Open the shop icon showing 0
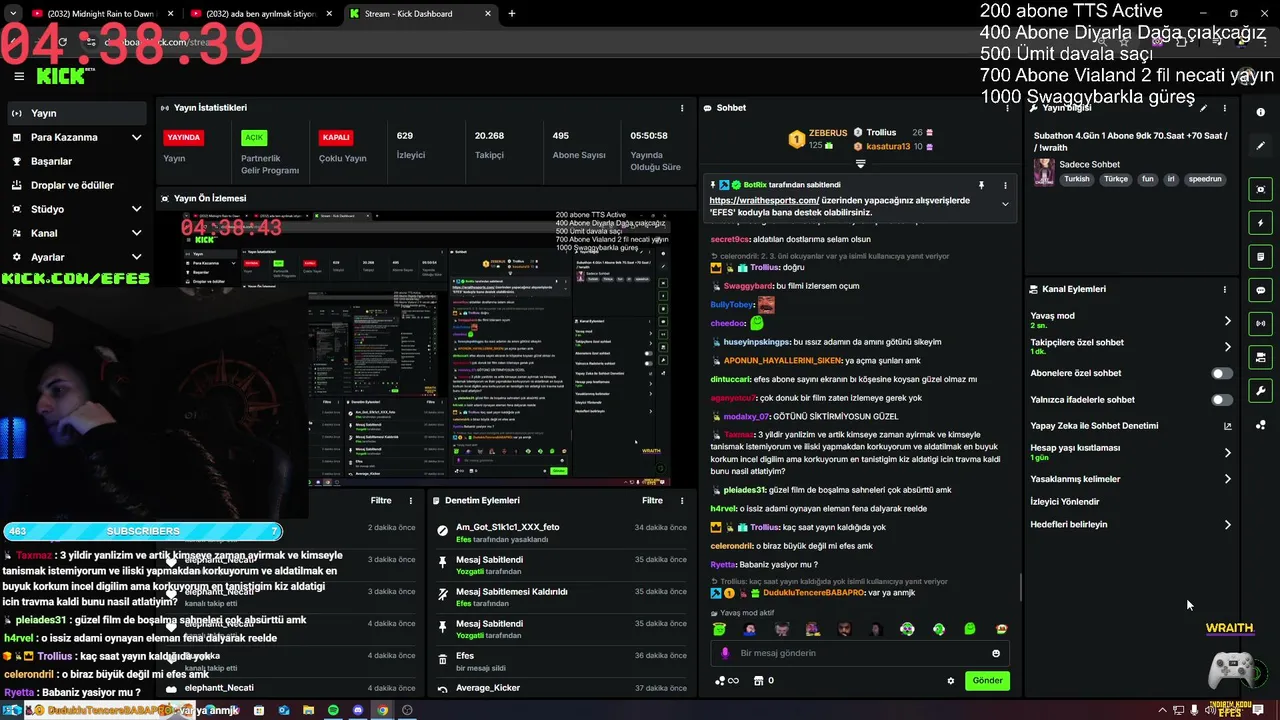This screenshot has width=1280, height=720. 764,681
